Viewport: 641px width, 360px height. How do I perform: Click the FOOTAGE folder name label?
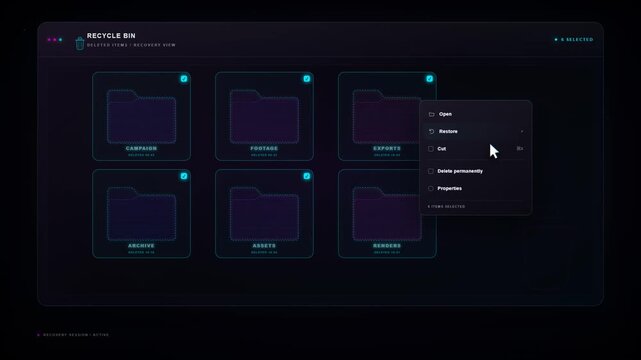pyautogui.click(x=264, y=148)
